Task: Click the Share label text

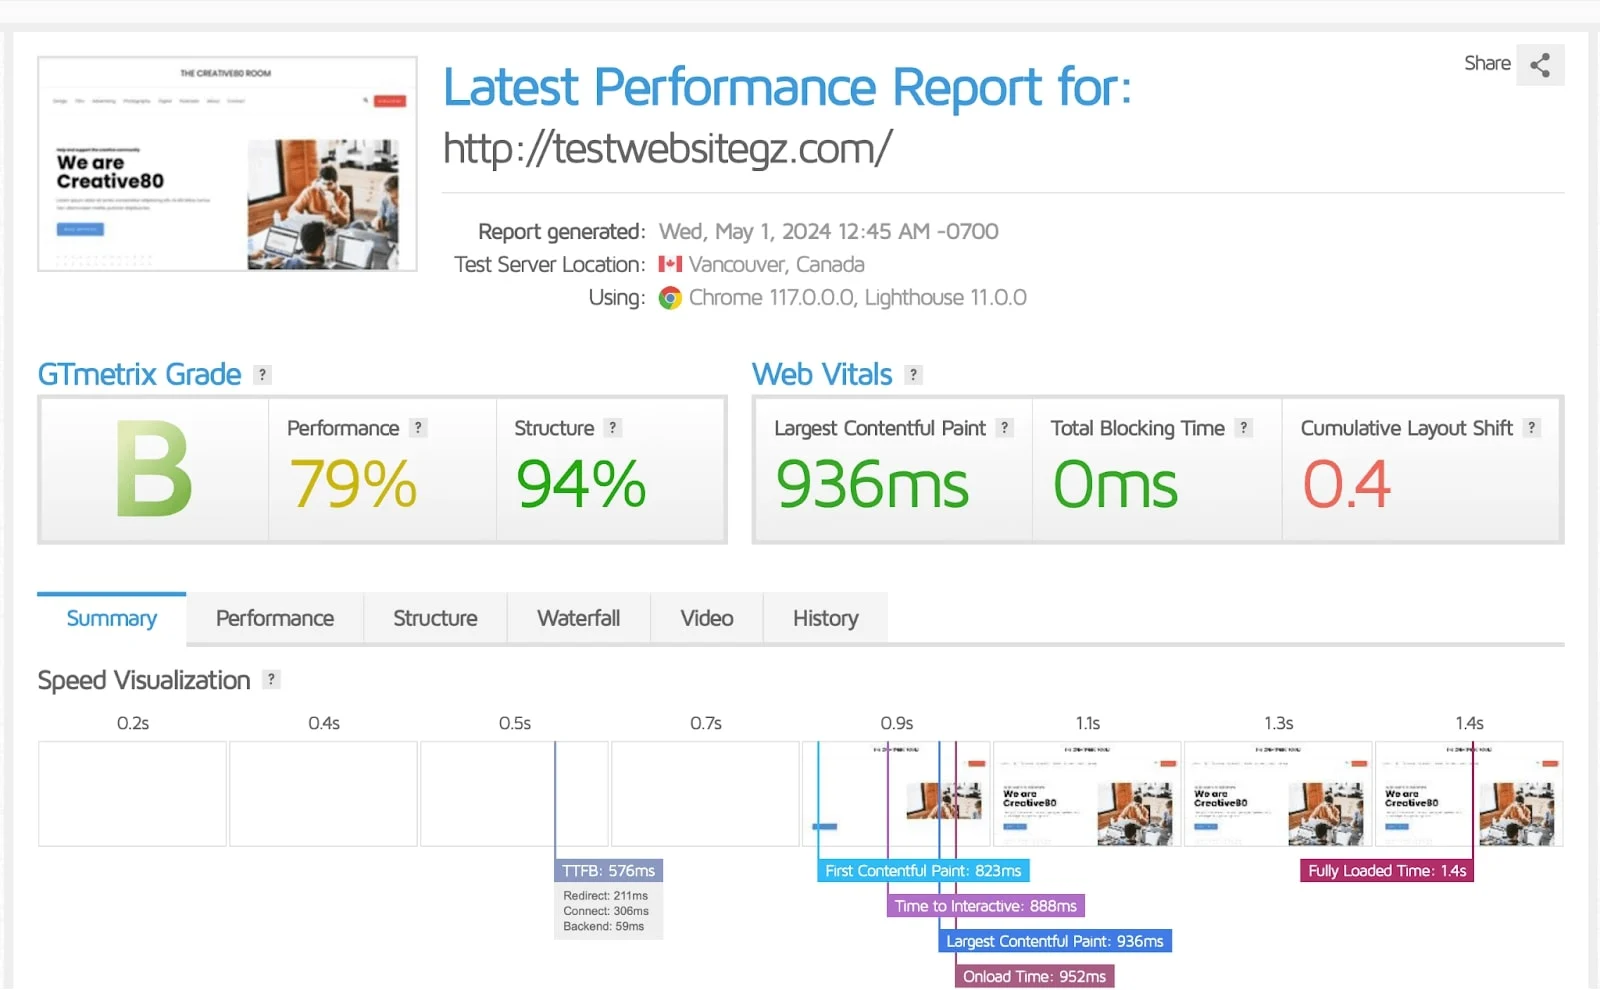Action: coord(1487,63)
